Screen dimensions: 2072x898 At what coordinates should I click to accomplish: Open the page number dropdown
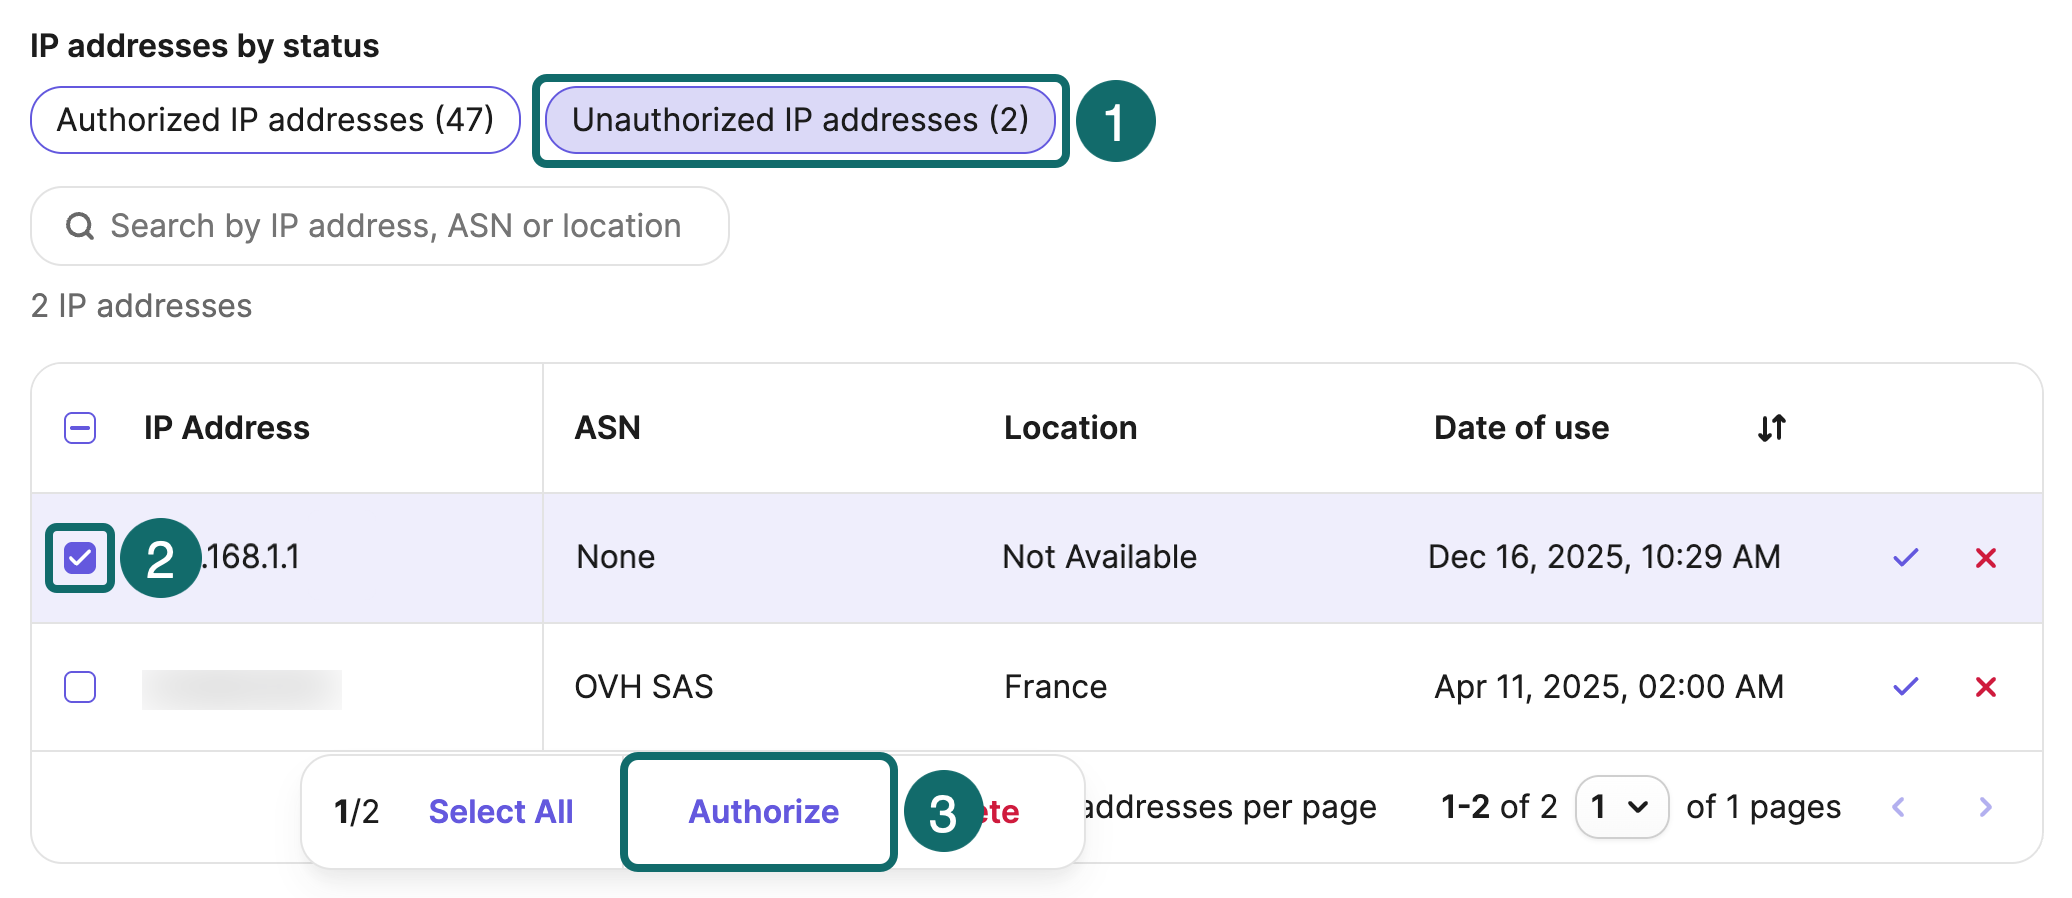click(1620, 807)
